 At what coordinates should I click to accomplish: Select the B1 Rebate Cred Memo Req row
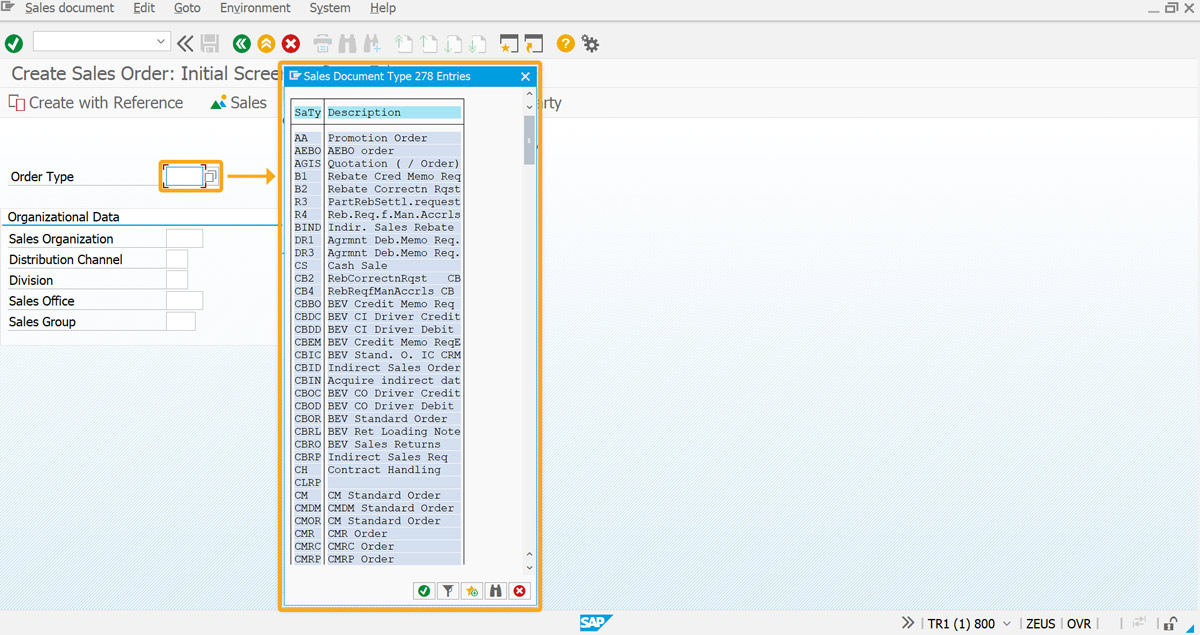(377, 177)
